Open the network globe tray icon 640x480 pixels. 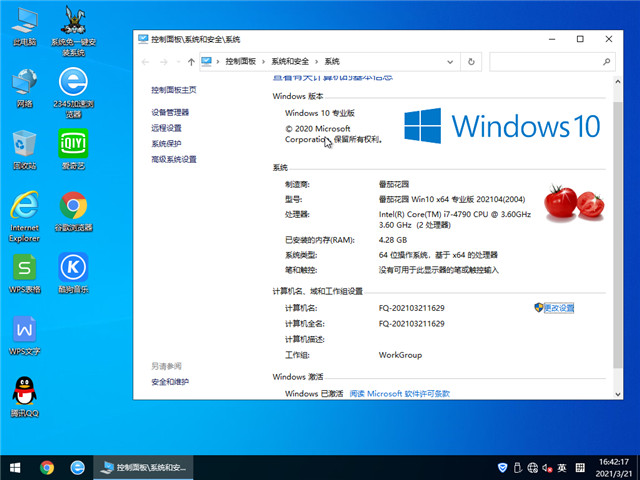coord(532,467)
